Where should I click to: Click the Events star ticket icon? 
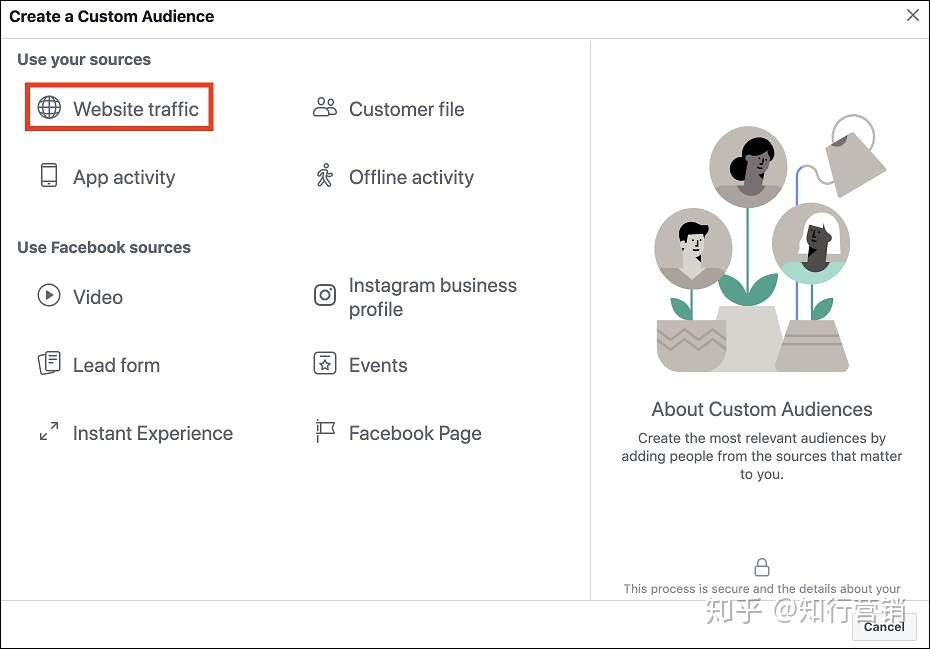pos(323,364)
